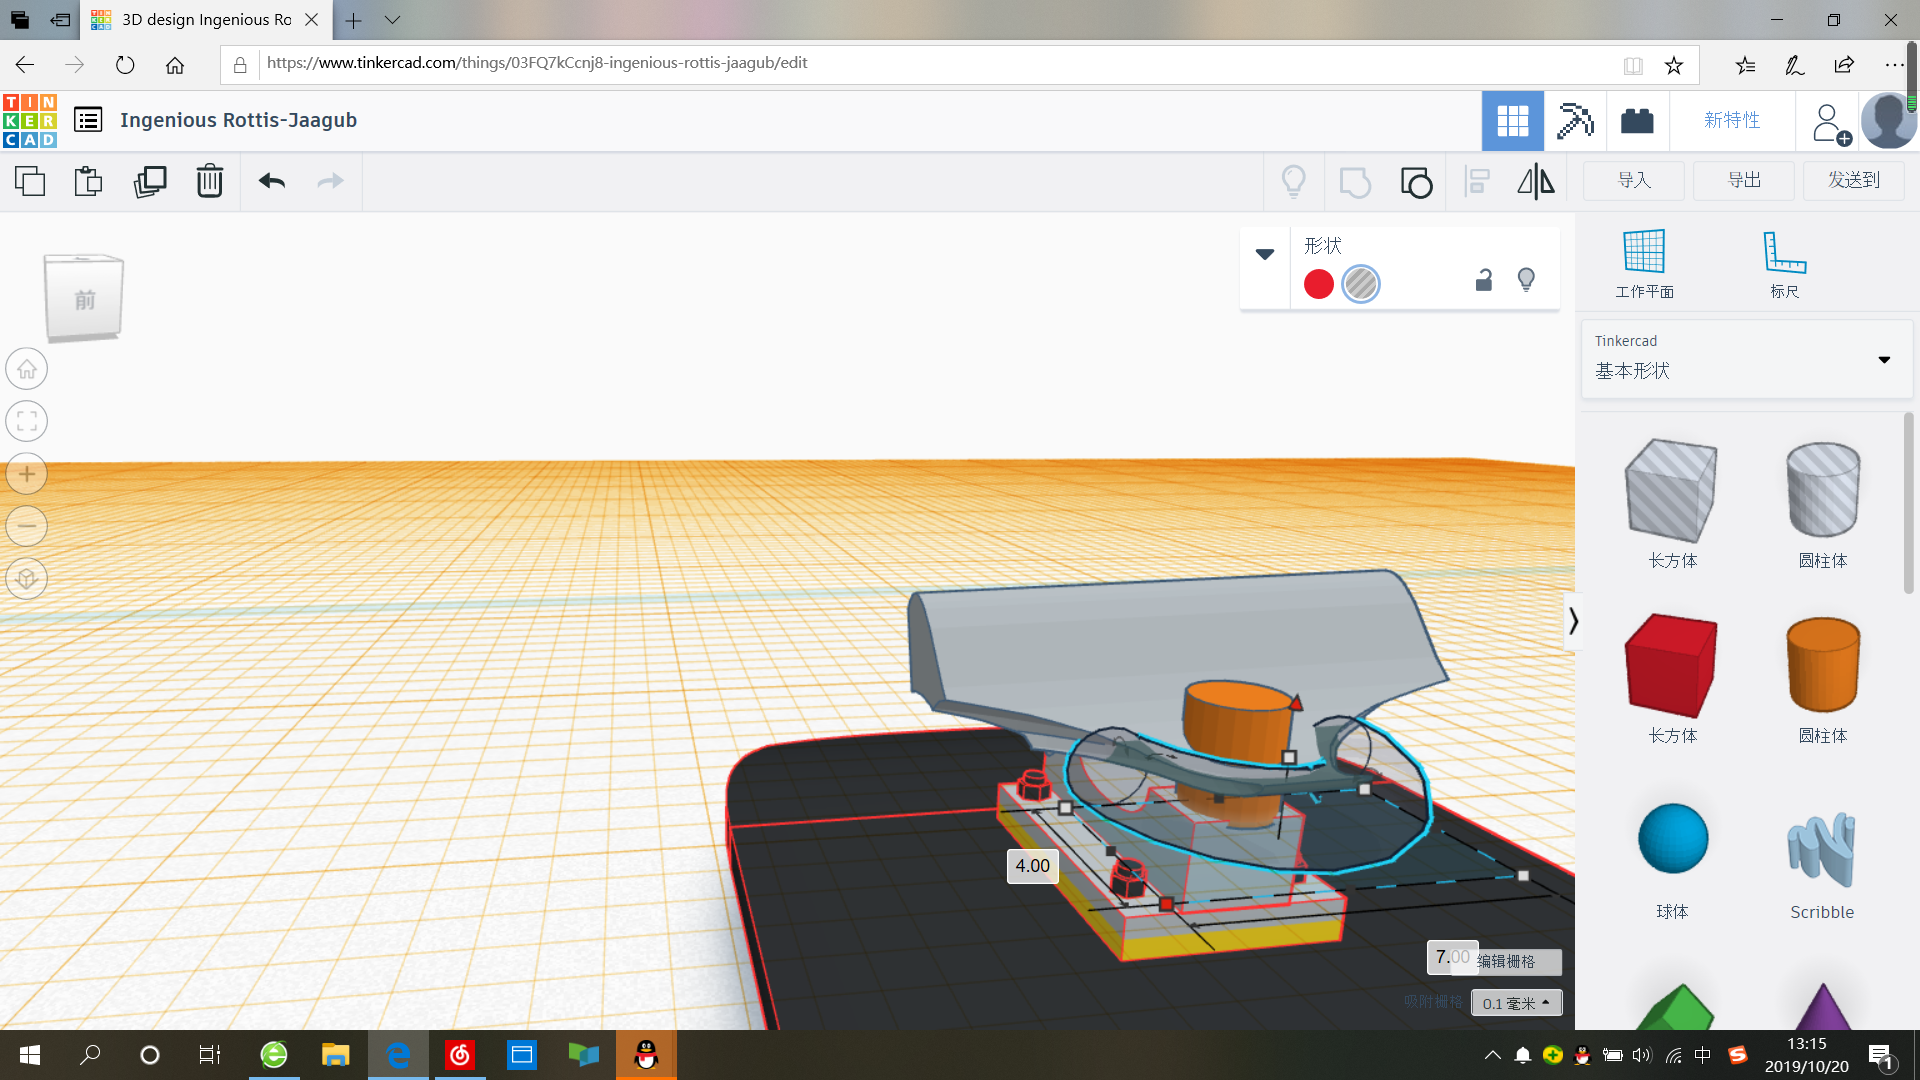Click the browser address bar URL
This screenshot has width=1920, height=1080.
click(537, 63)
